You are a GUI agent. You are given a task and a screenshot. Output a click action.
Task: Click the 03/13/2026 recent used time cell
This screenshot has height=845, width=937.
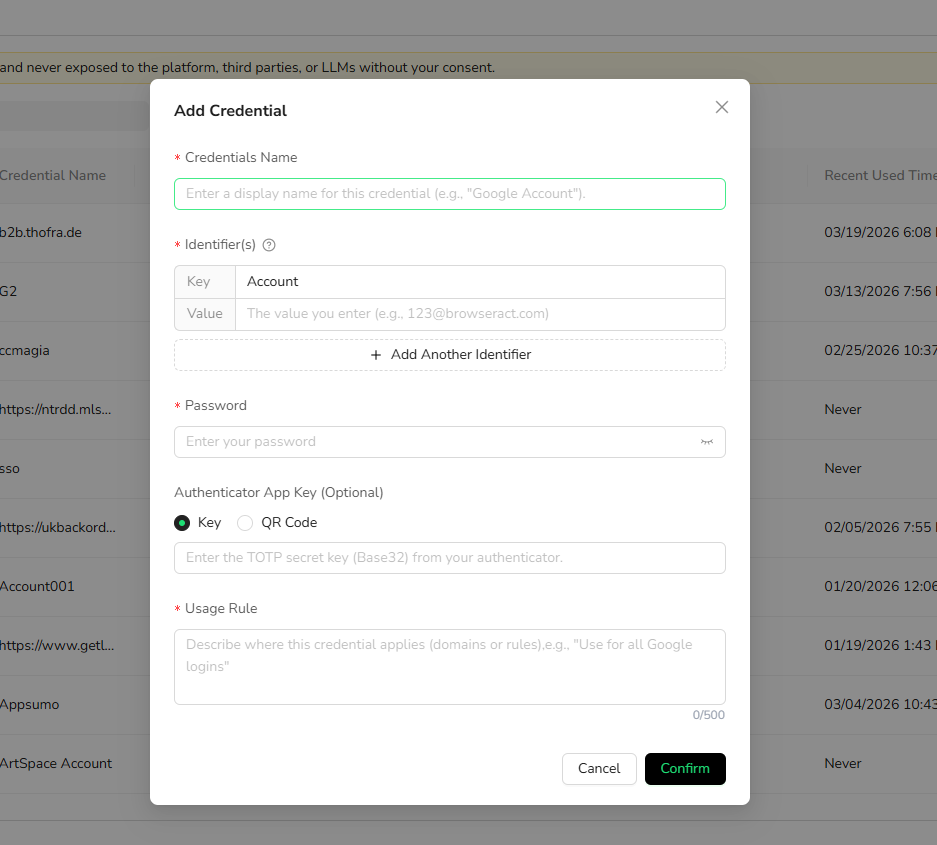tap(880, 292)
